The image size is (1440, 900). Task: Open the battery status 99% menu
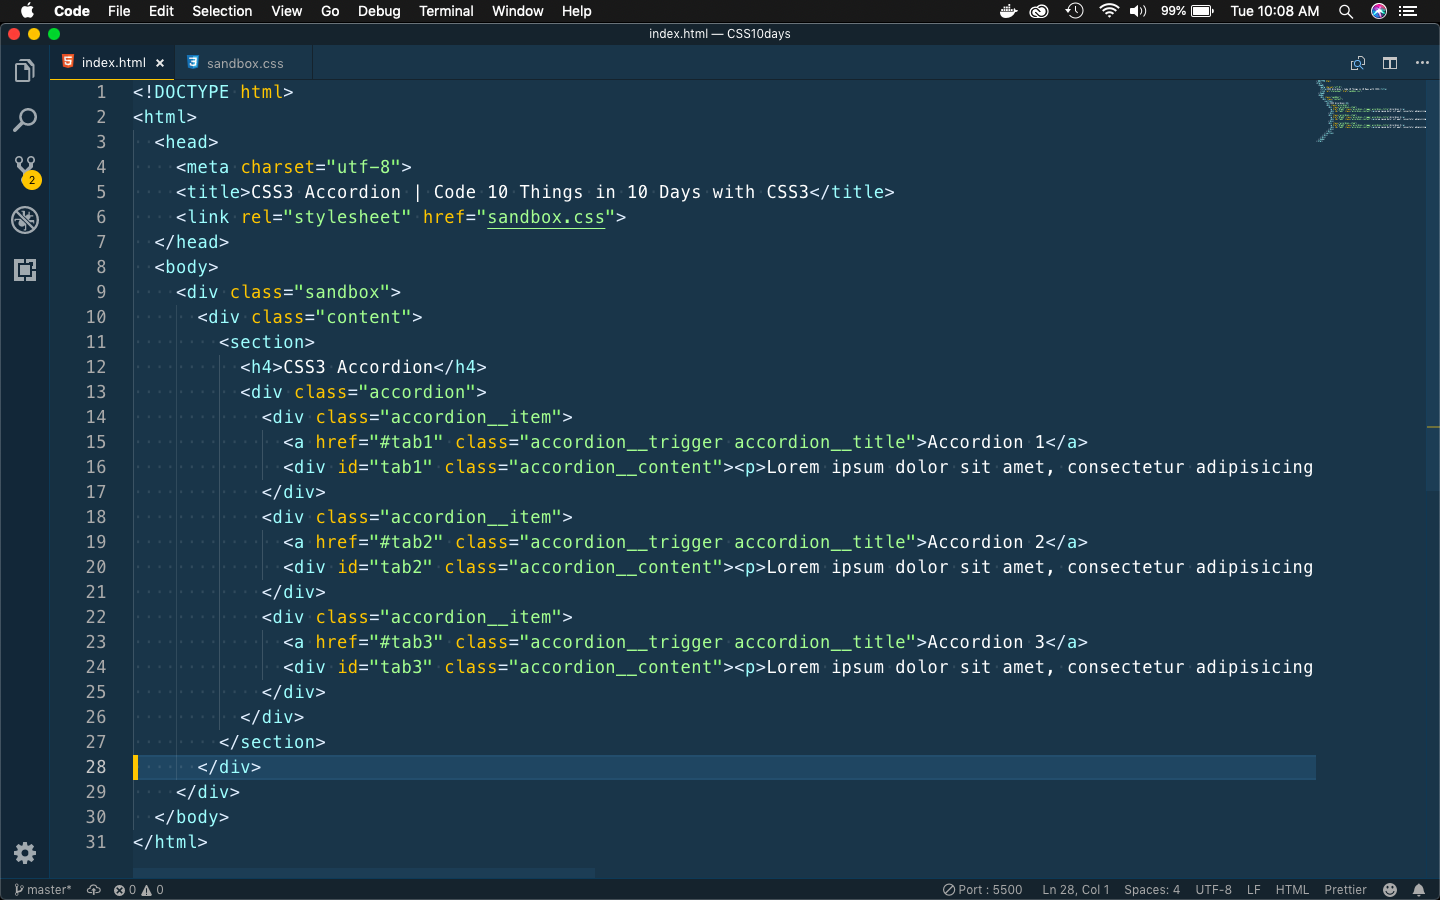[1187, 11]
